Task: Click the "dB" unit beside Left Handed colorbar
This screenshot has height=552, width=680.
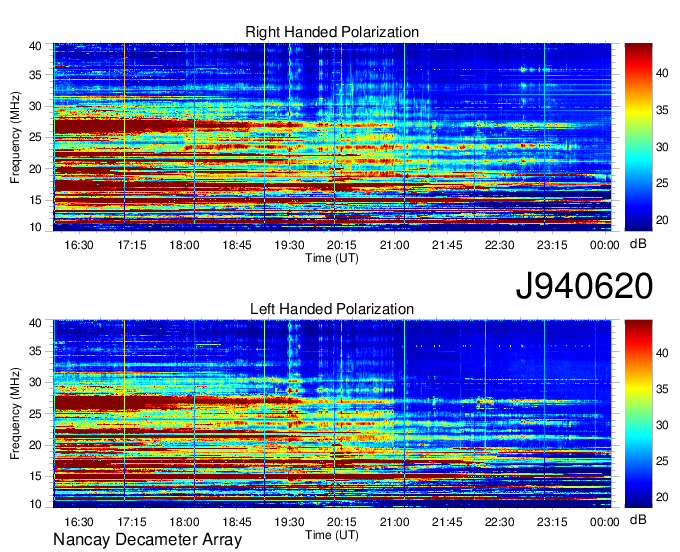Action: (638, 520)
